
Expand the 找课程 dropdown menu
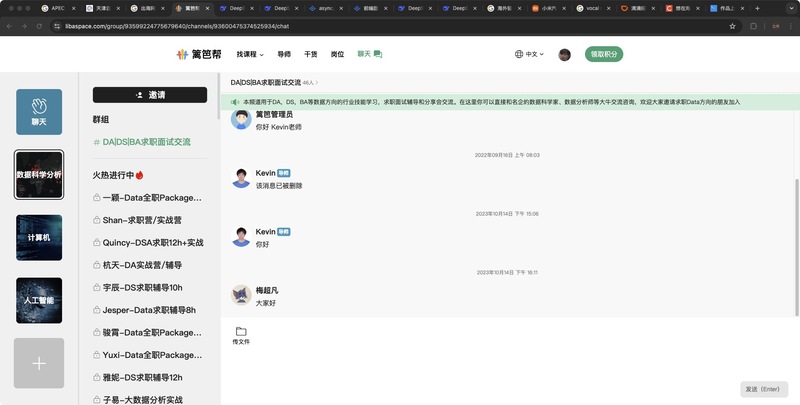click(x=250, y=54)
